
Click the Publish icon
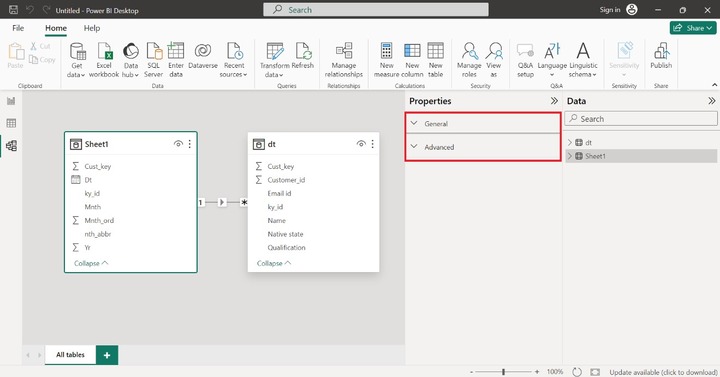(661, 51)
